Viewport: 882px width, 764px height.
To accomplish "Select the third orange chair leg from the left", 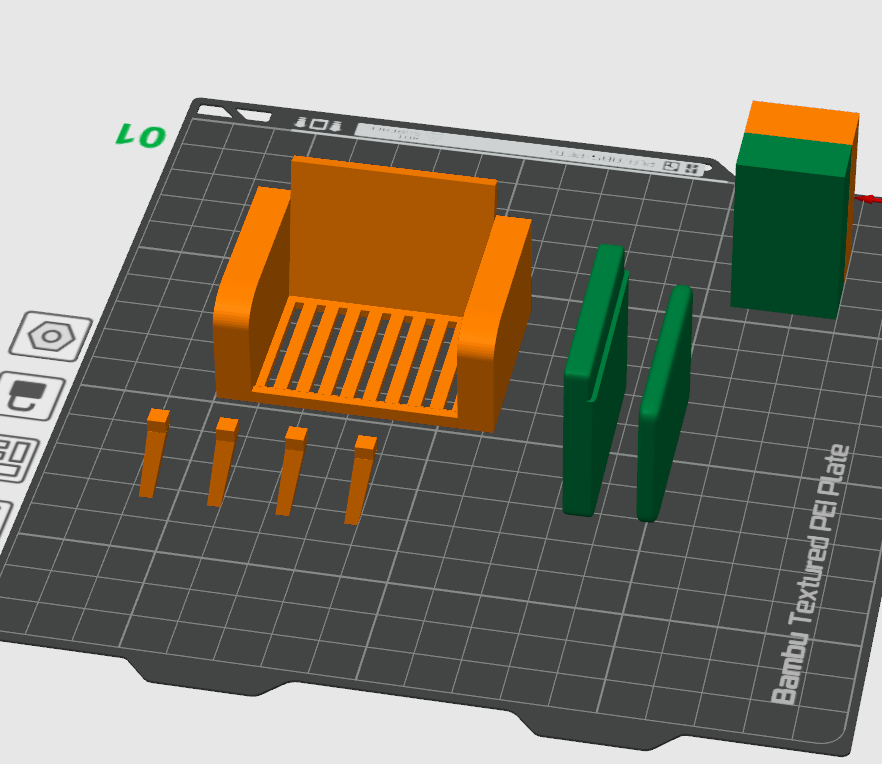I will pos(291,471).
